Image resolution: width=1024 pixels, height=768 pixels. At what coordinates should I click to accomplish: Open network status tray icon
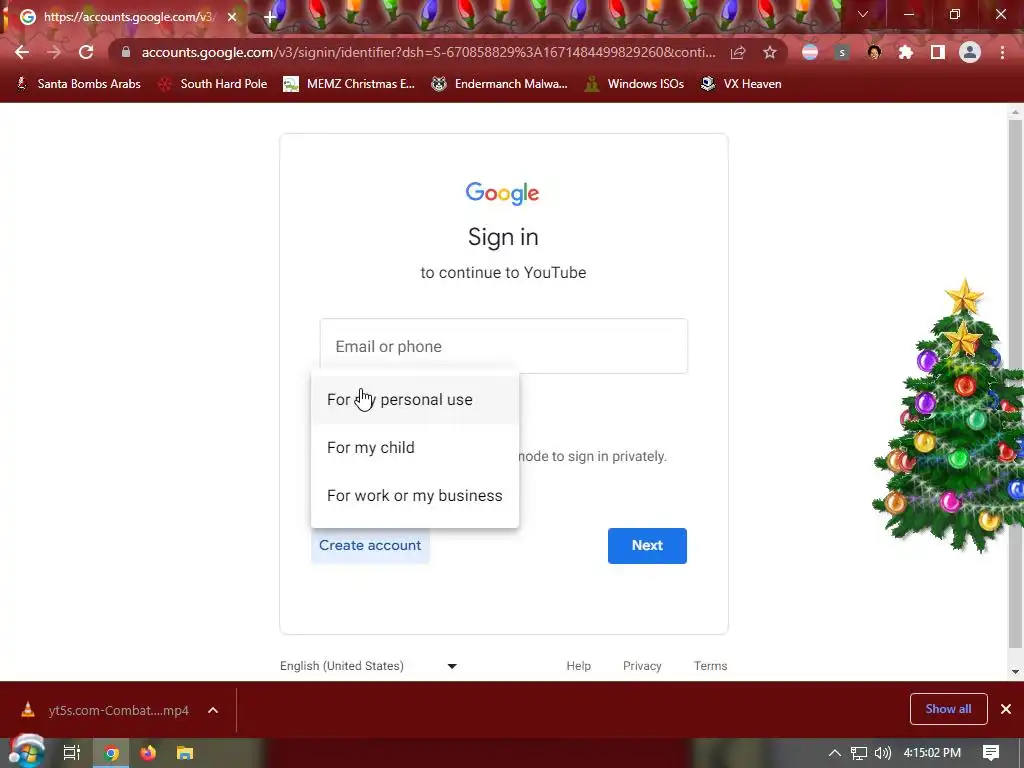859,753
